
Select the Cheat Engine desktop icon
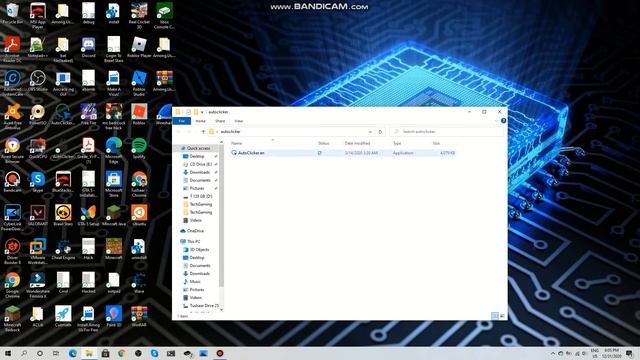tap(63, 249)
